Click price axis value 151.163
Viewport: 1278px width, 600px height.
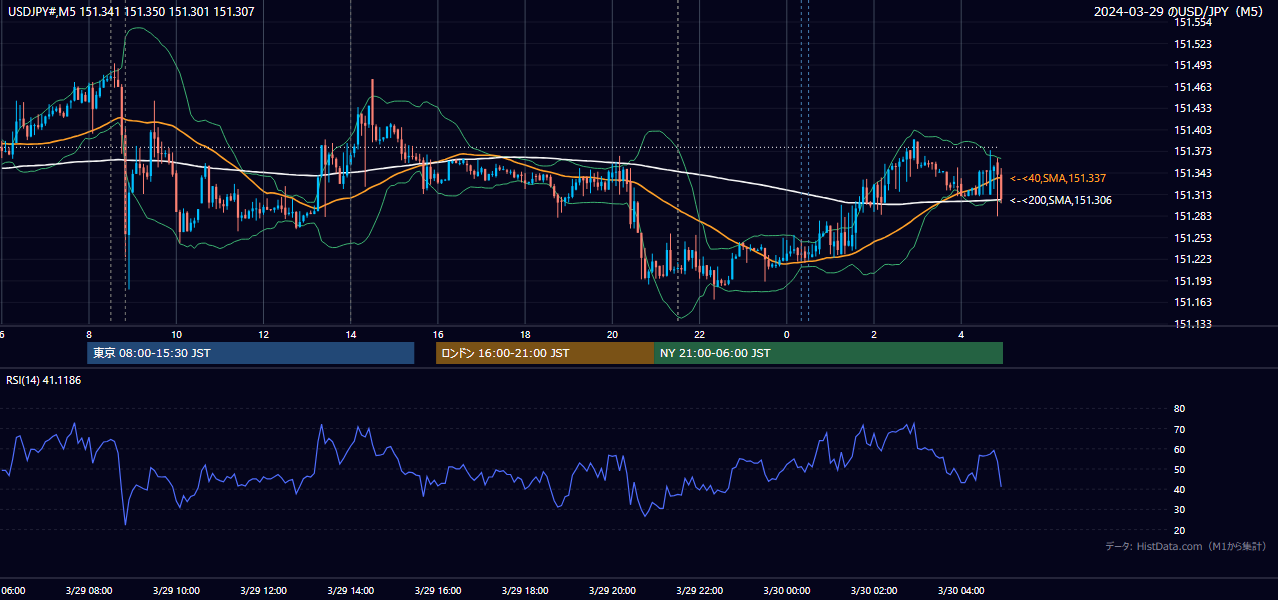click(1192, 302)
